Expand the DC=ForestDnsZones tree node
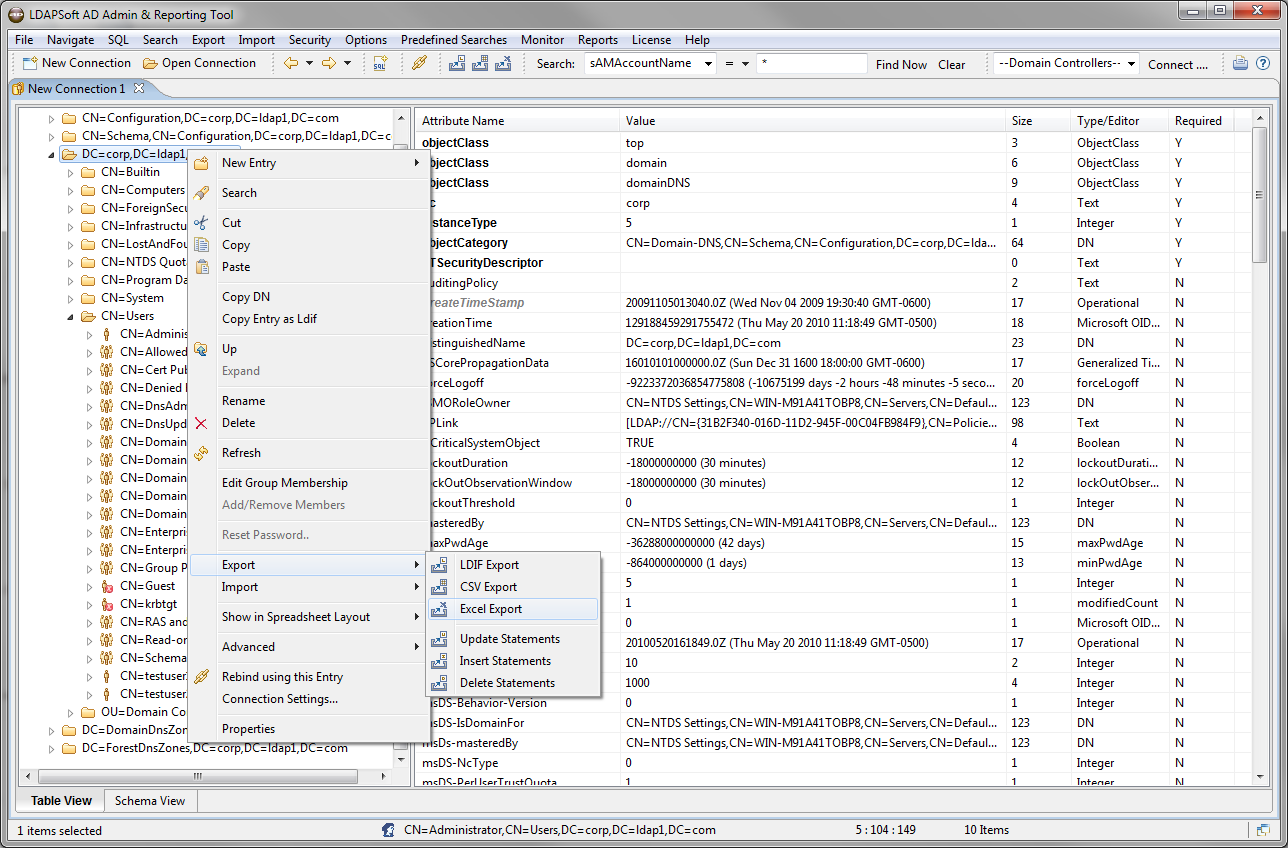1288x848 pixels. 52,749
